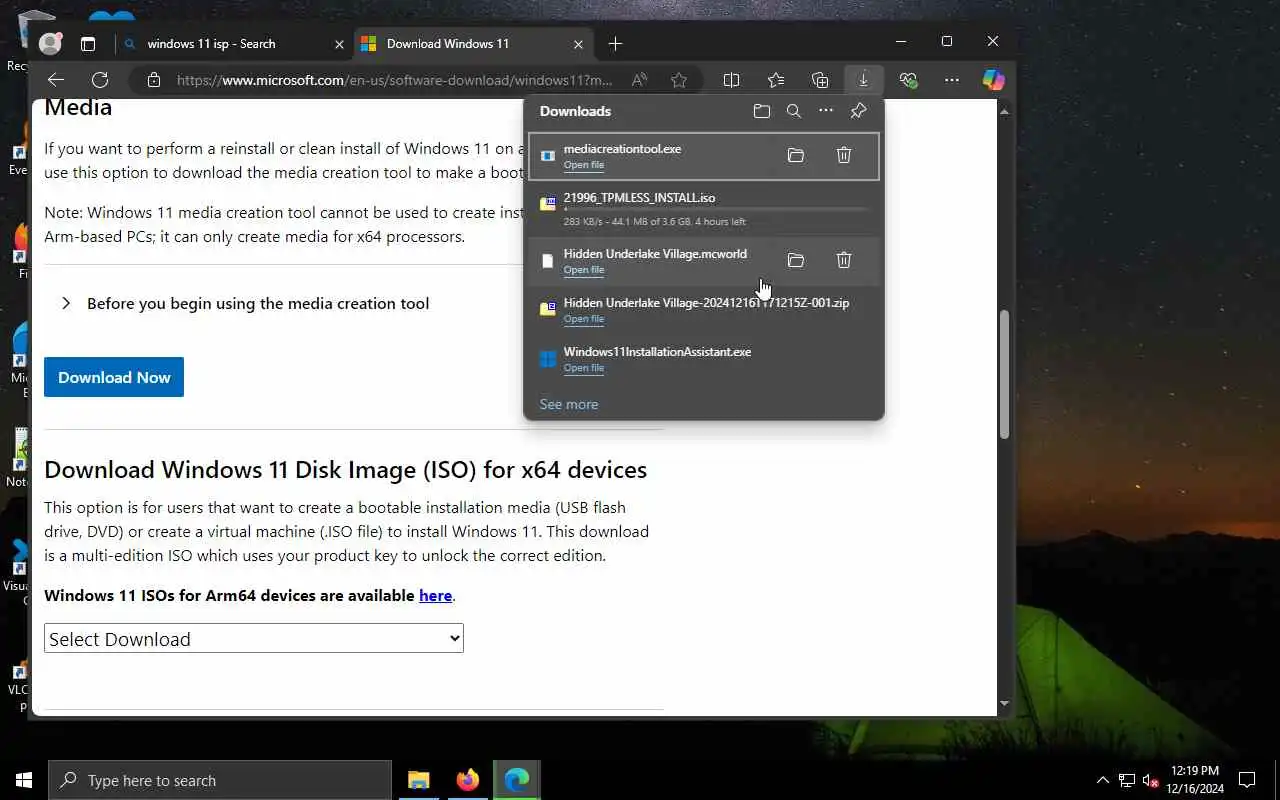1280x800 pixels.
Task: Show hidden system tray icons
Action: 1103,780
